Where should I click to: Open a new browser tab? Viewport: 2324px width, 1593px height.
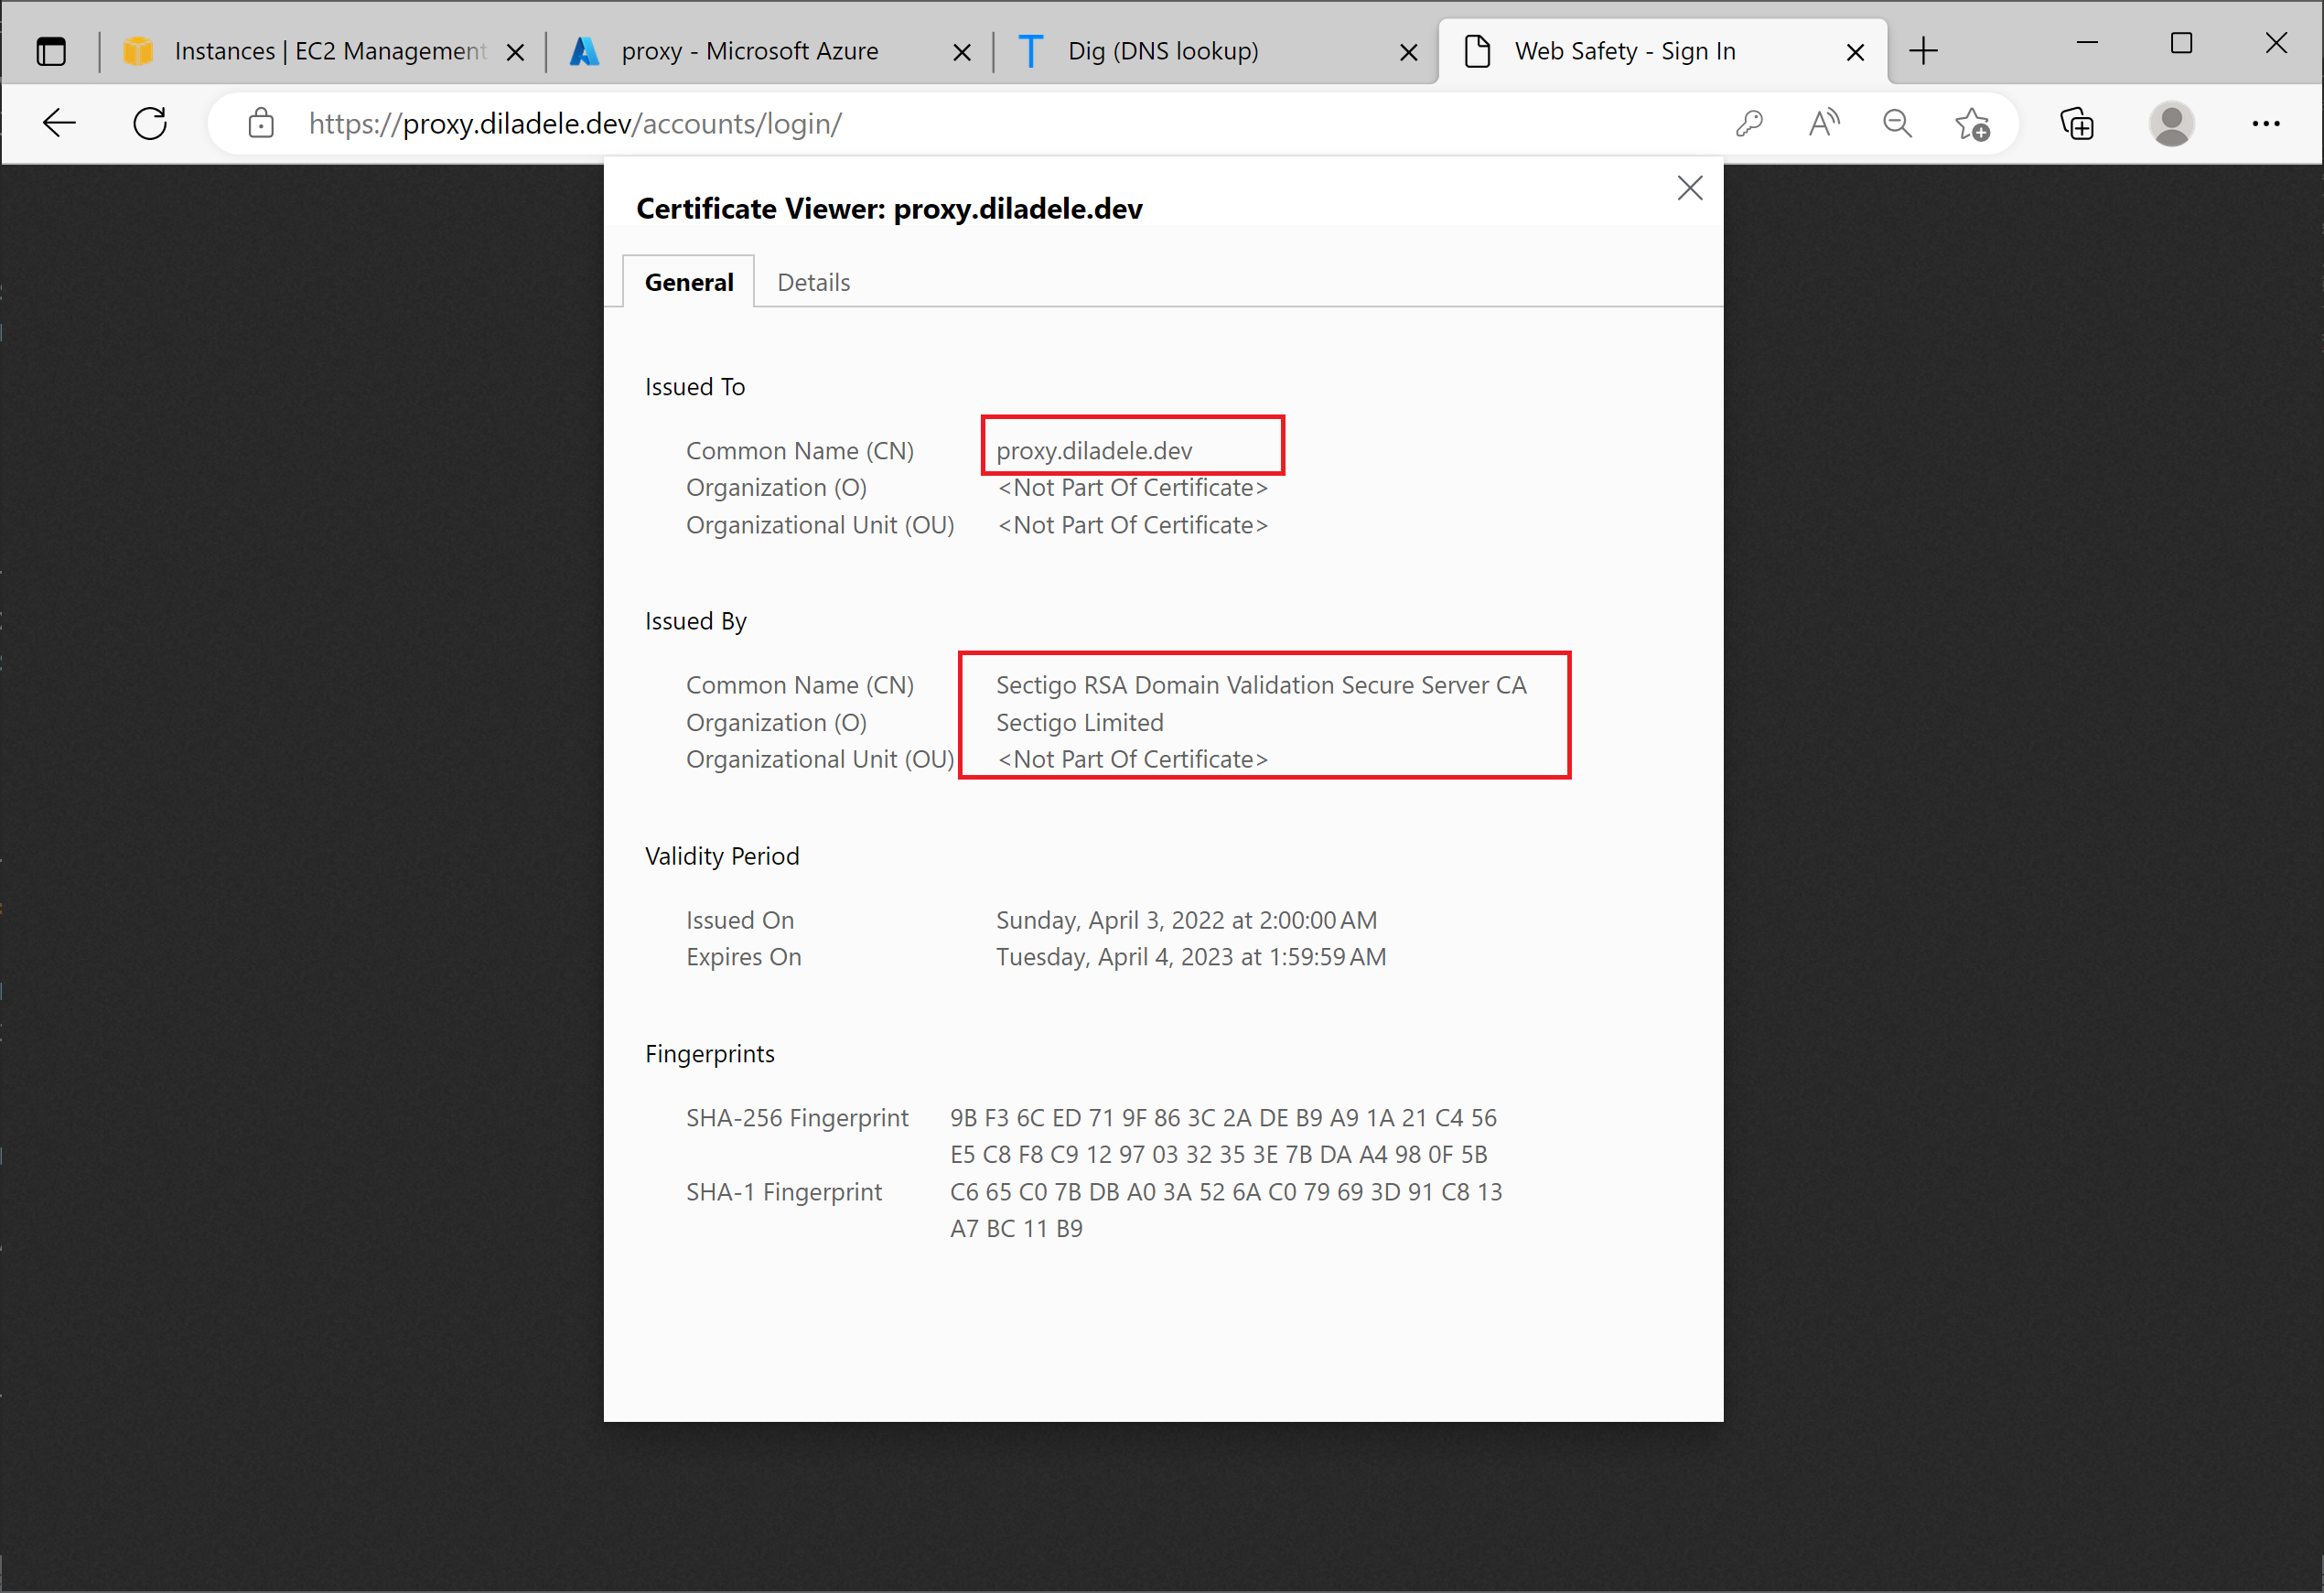pos(1922,51)
